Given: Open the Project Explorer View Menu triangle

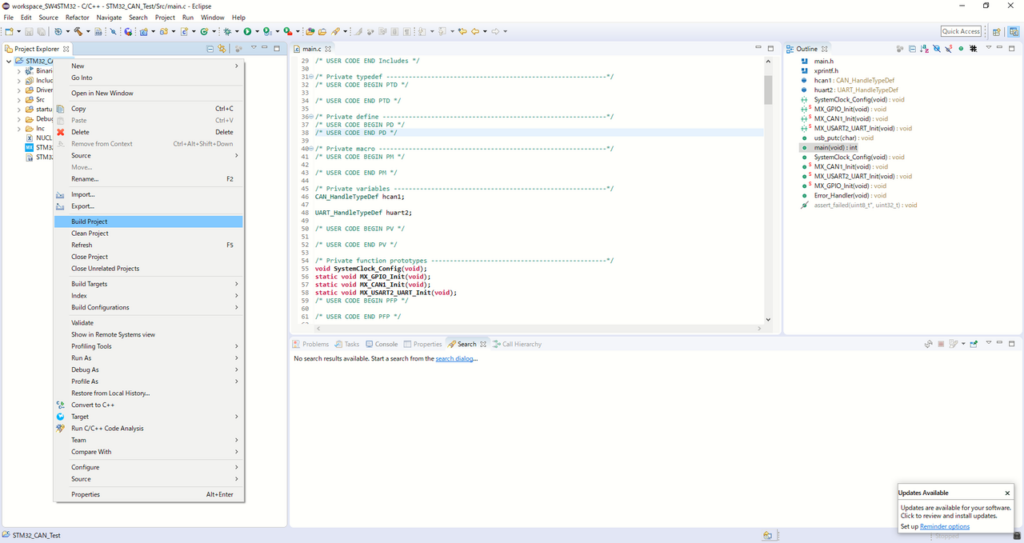Looking at the screenshot, I should click(x=253, y=48).
